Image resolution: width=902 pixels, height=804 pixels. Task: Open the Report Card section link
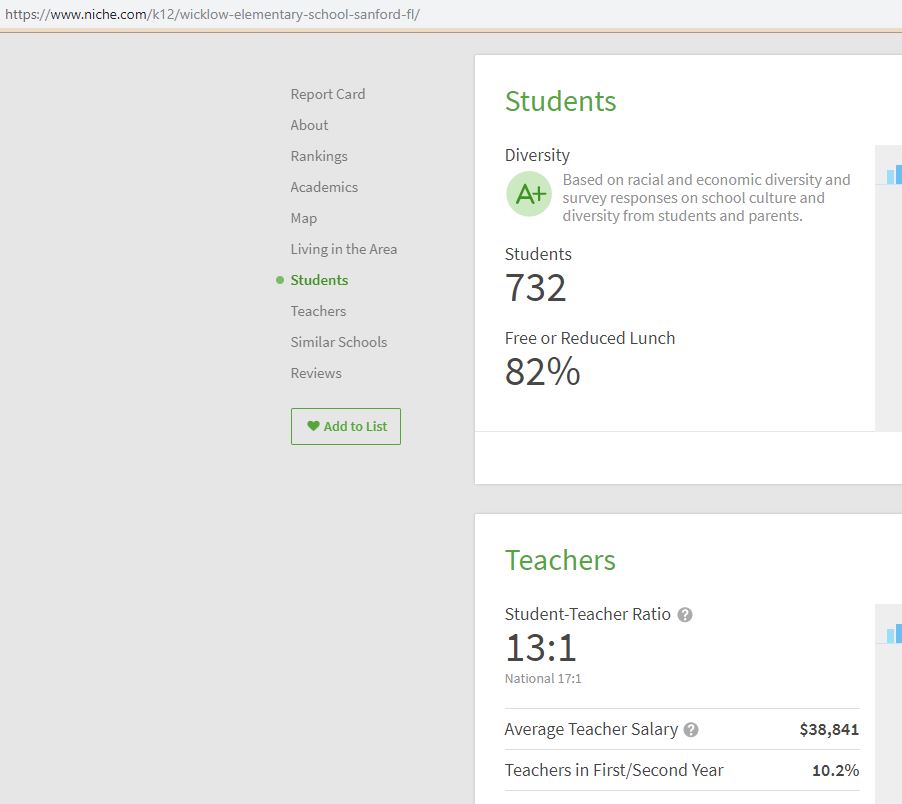click(327, 94)
